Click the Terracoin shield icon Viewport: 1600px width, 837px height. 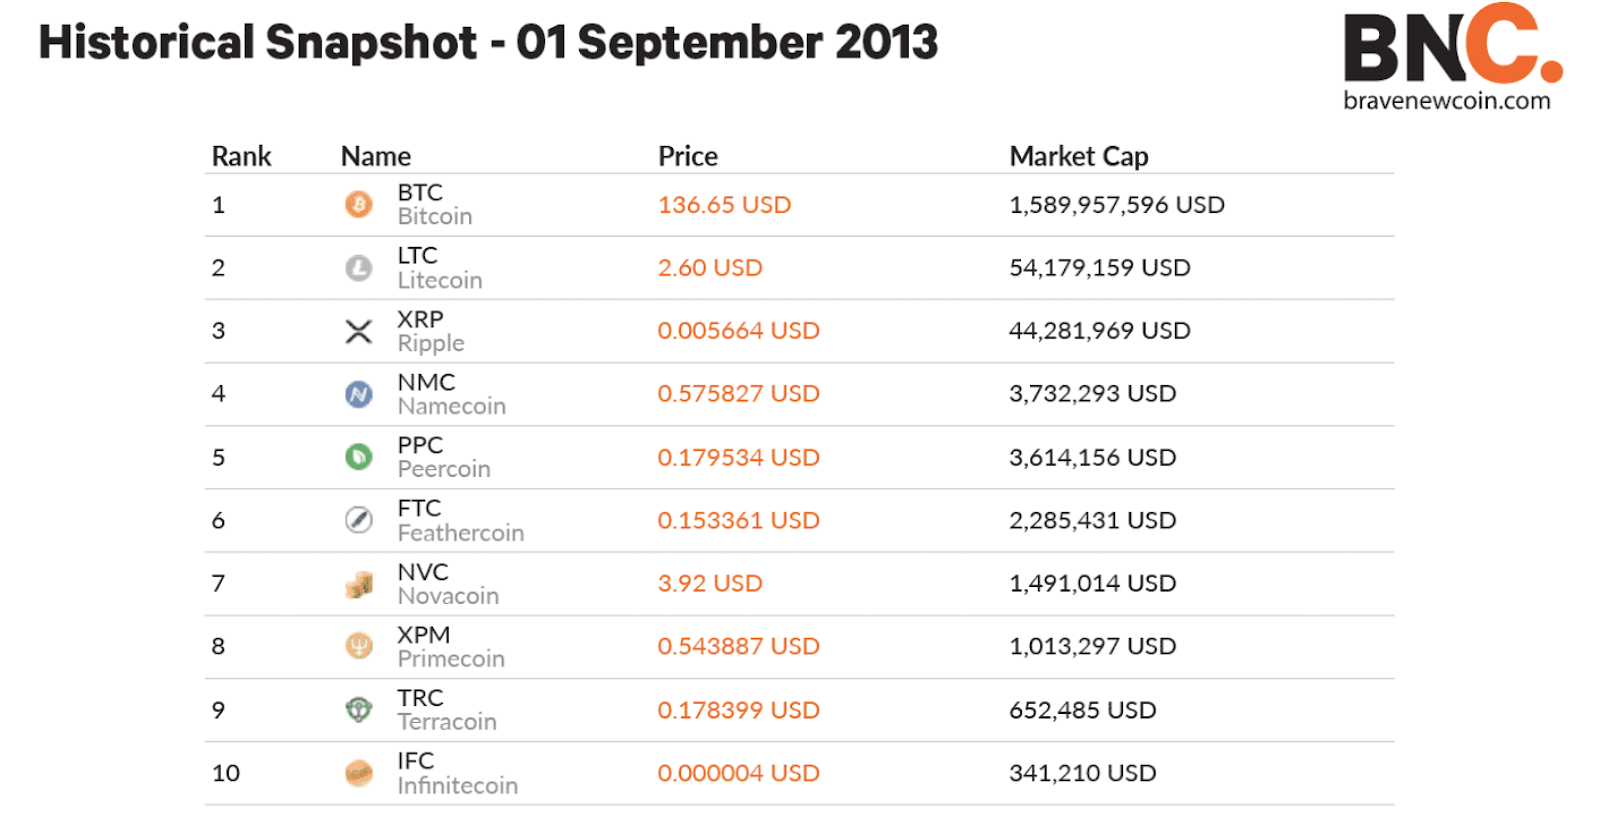[359, 710]
